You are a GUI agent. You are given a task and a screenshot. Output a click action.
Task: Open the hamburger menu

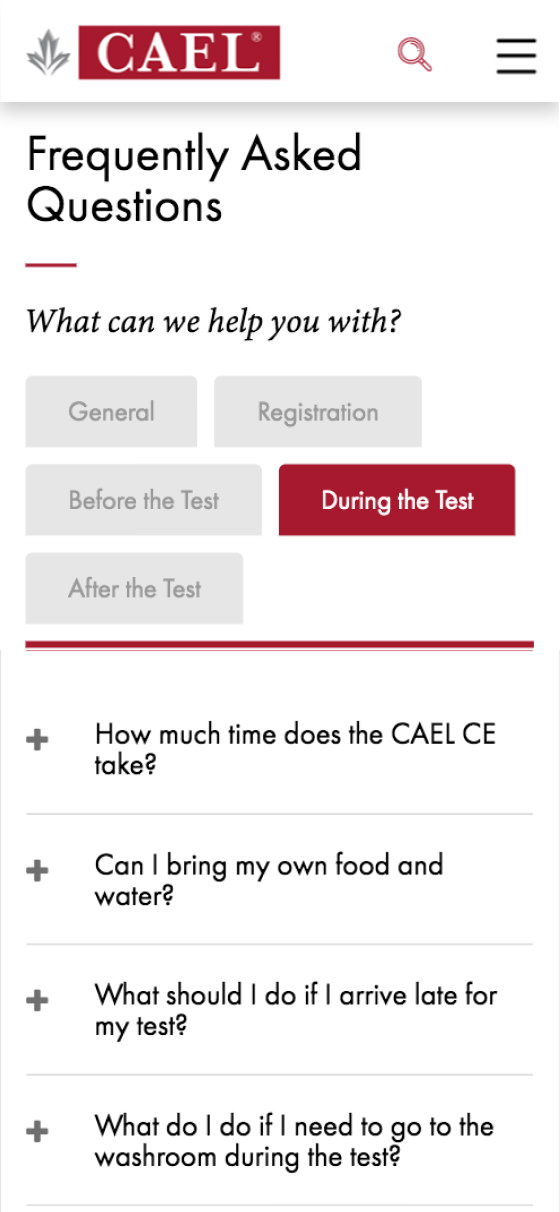tap(516, 54)
